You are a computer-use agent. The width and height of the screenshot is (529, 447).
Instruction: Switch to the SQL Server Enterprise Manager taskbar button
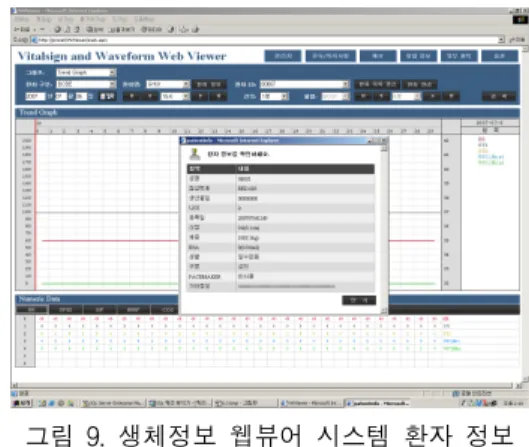(x=114, y=403)
